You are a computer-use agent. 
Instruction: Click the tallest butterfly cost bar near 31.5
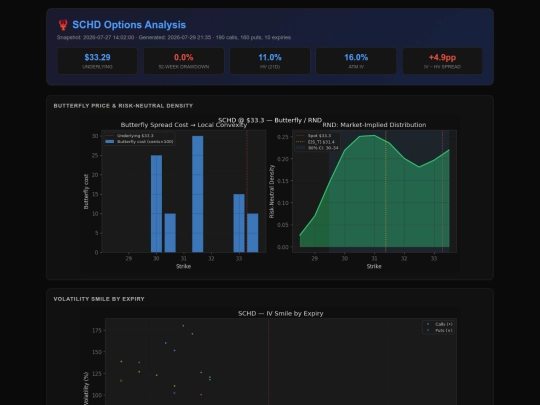click(198, 194)
